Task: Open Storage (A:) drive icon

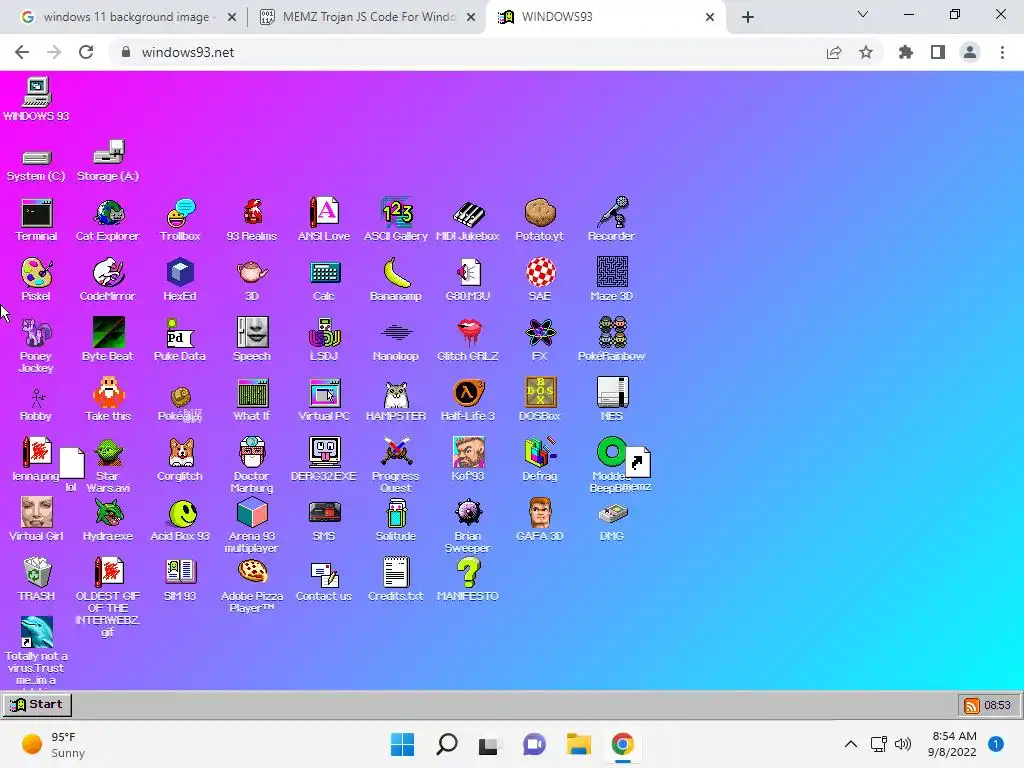Action: click(108, 161)
